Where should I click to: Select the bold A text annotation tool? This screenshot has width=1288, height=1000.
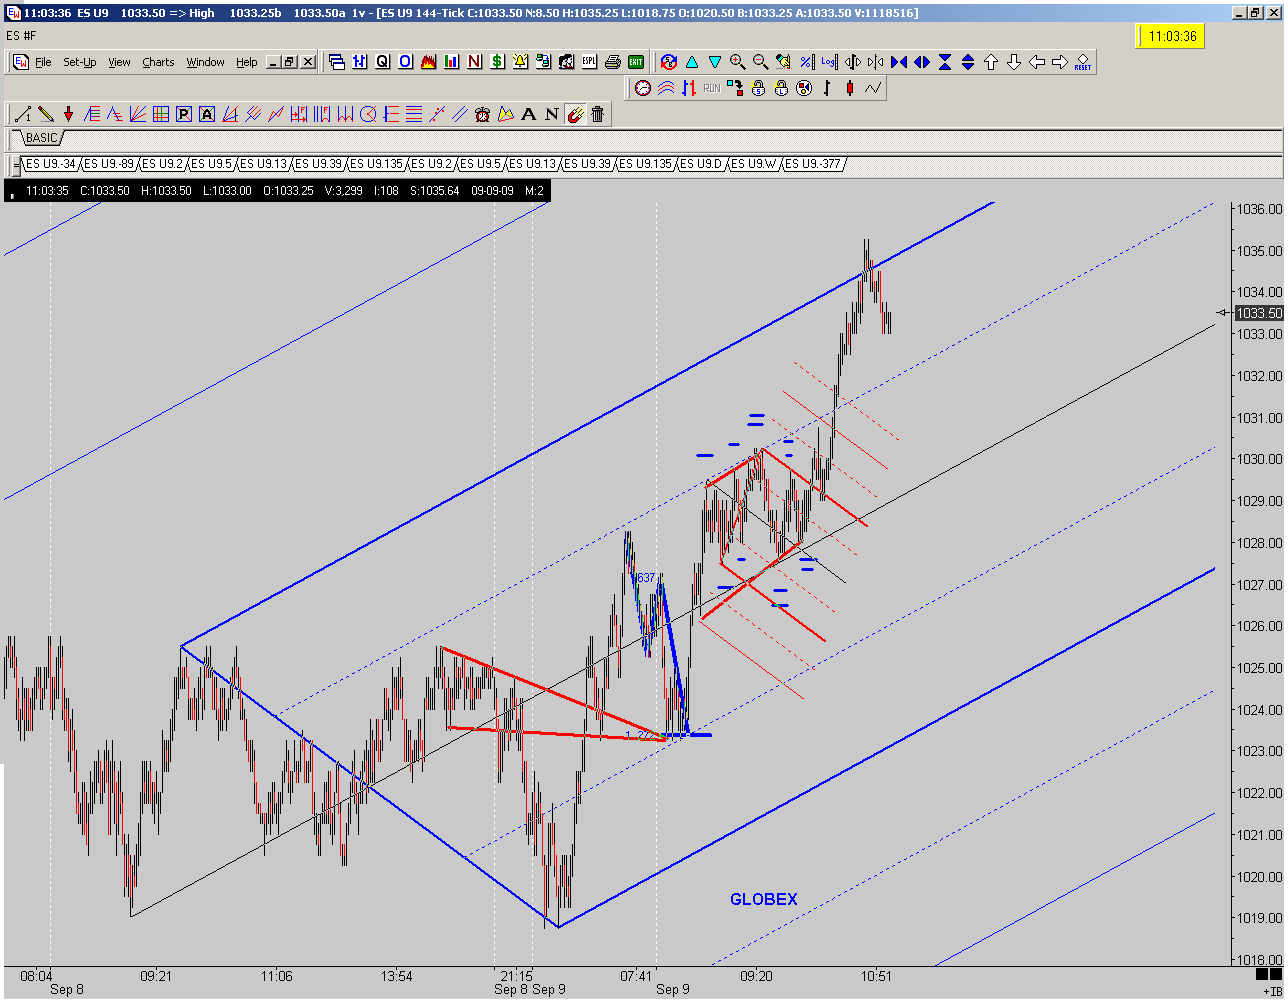coord(529,114)
